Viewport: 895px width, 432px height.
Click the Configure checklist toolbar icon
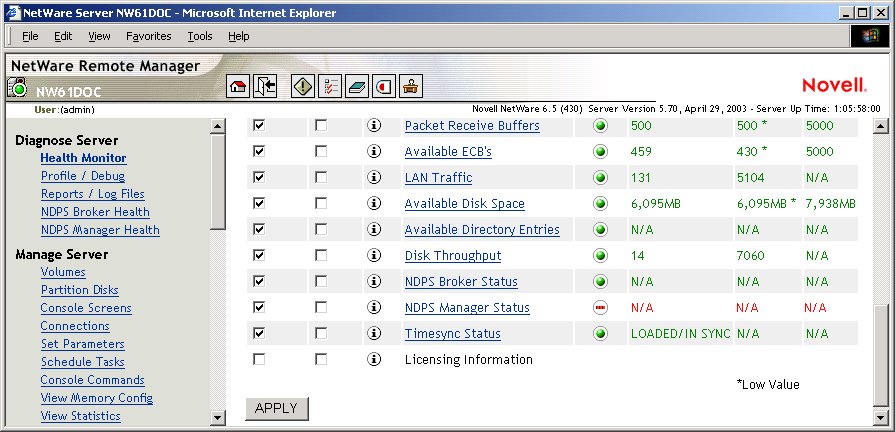(x=330, y=86)
